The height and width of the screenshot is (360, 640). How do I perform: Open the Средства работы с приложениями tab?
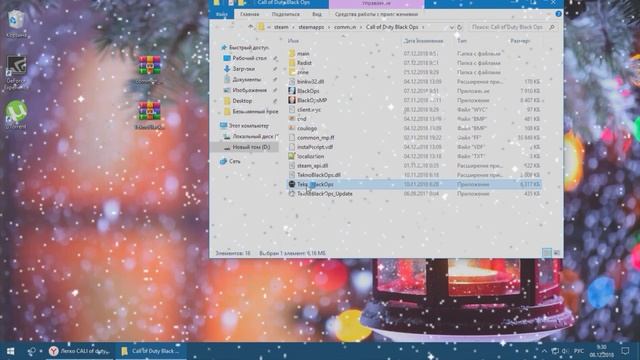376,14
